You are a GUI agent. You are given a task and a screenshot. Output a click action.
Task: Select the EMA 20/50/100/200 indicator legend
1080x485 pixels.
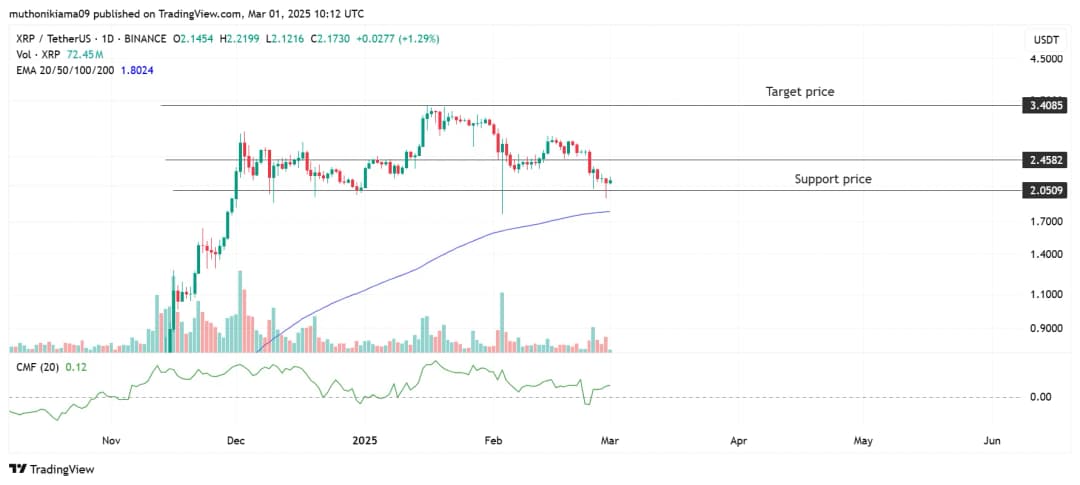pos(62,70)
